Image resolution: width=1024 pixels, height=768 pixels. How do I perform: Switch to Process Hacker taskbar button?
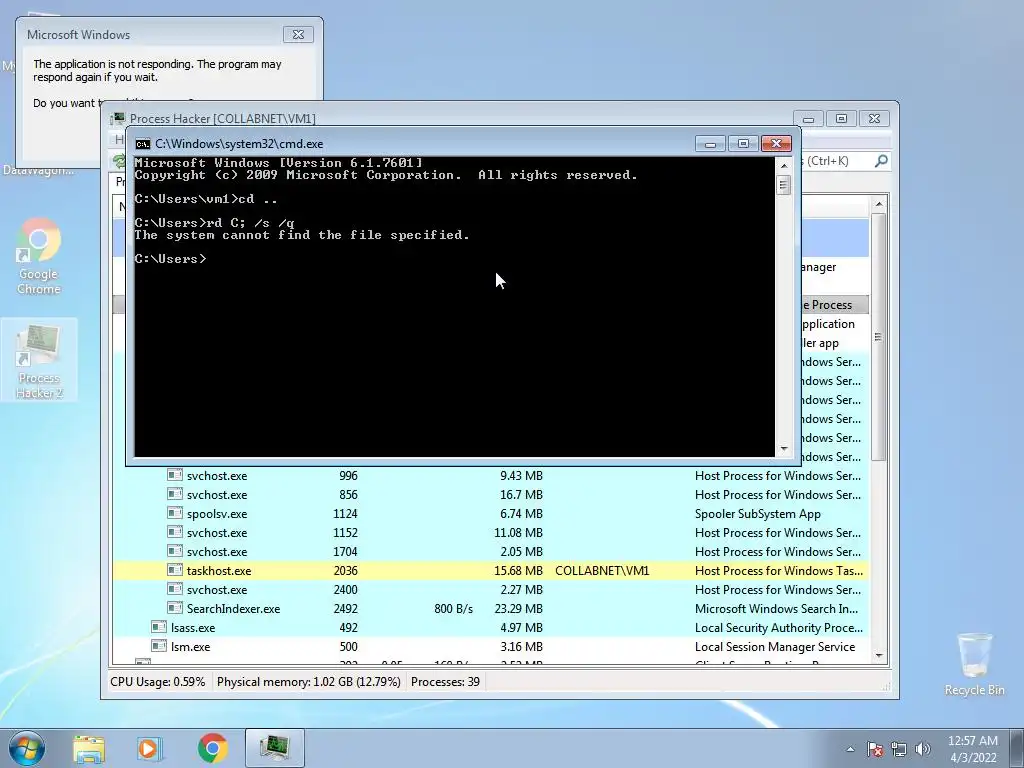275,748
